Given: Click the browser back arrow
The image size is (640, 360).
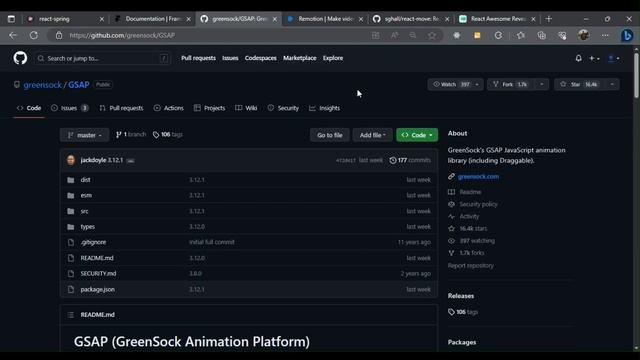Looking at the screenshot, I should pyautogui.click(x=13, y=36).
